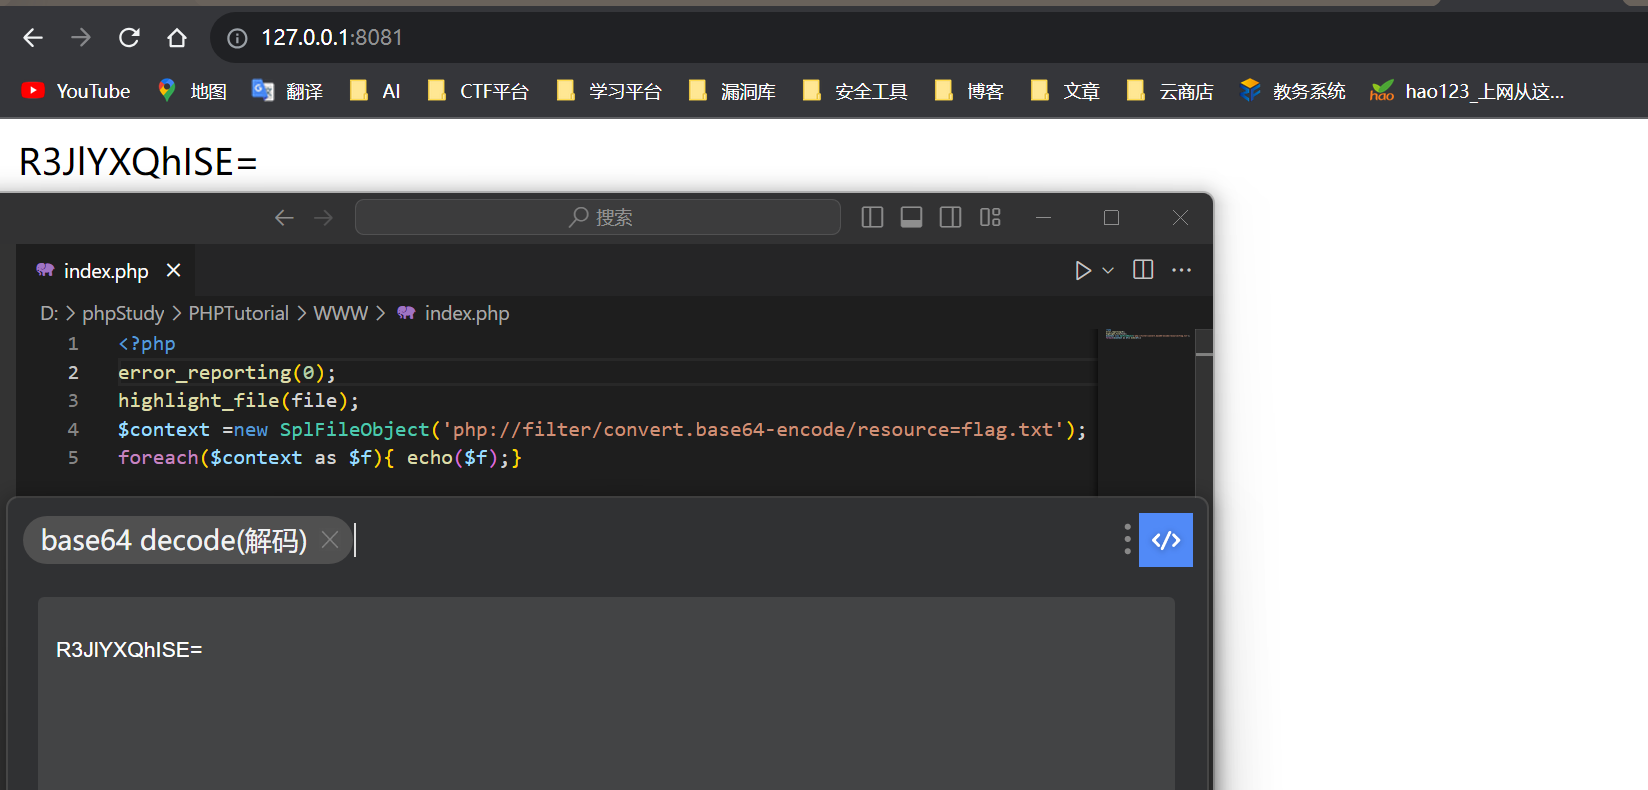Open the 教务系统 bookmark
1648x790 pixels.
(1293, 91)
